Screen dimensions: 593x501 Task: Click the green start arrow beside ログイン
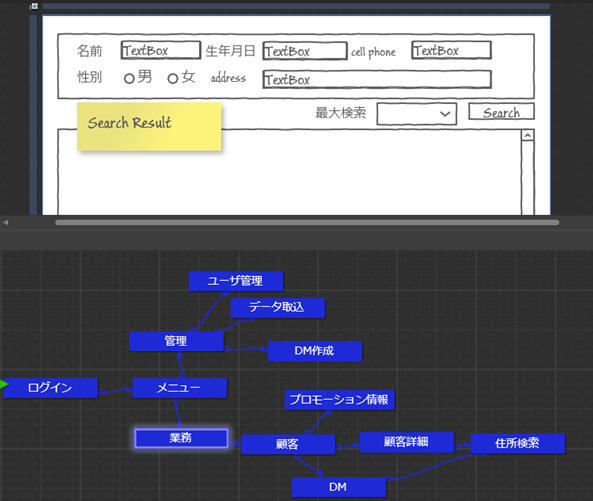coord(4,385)
